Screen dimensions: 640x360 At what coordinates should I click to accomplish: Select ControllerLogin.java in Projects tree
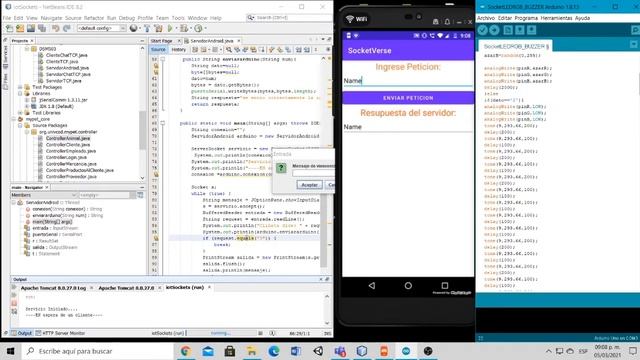[66, 157]
